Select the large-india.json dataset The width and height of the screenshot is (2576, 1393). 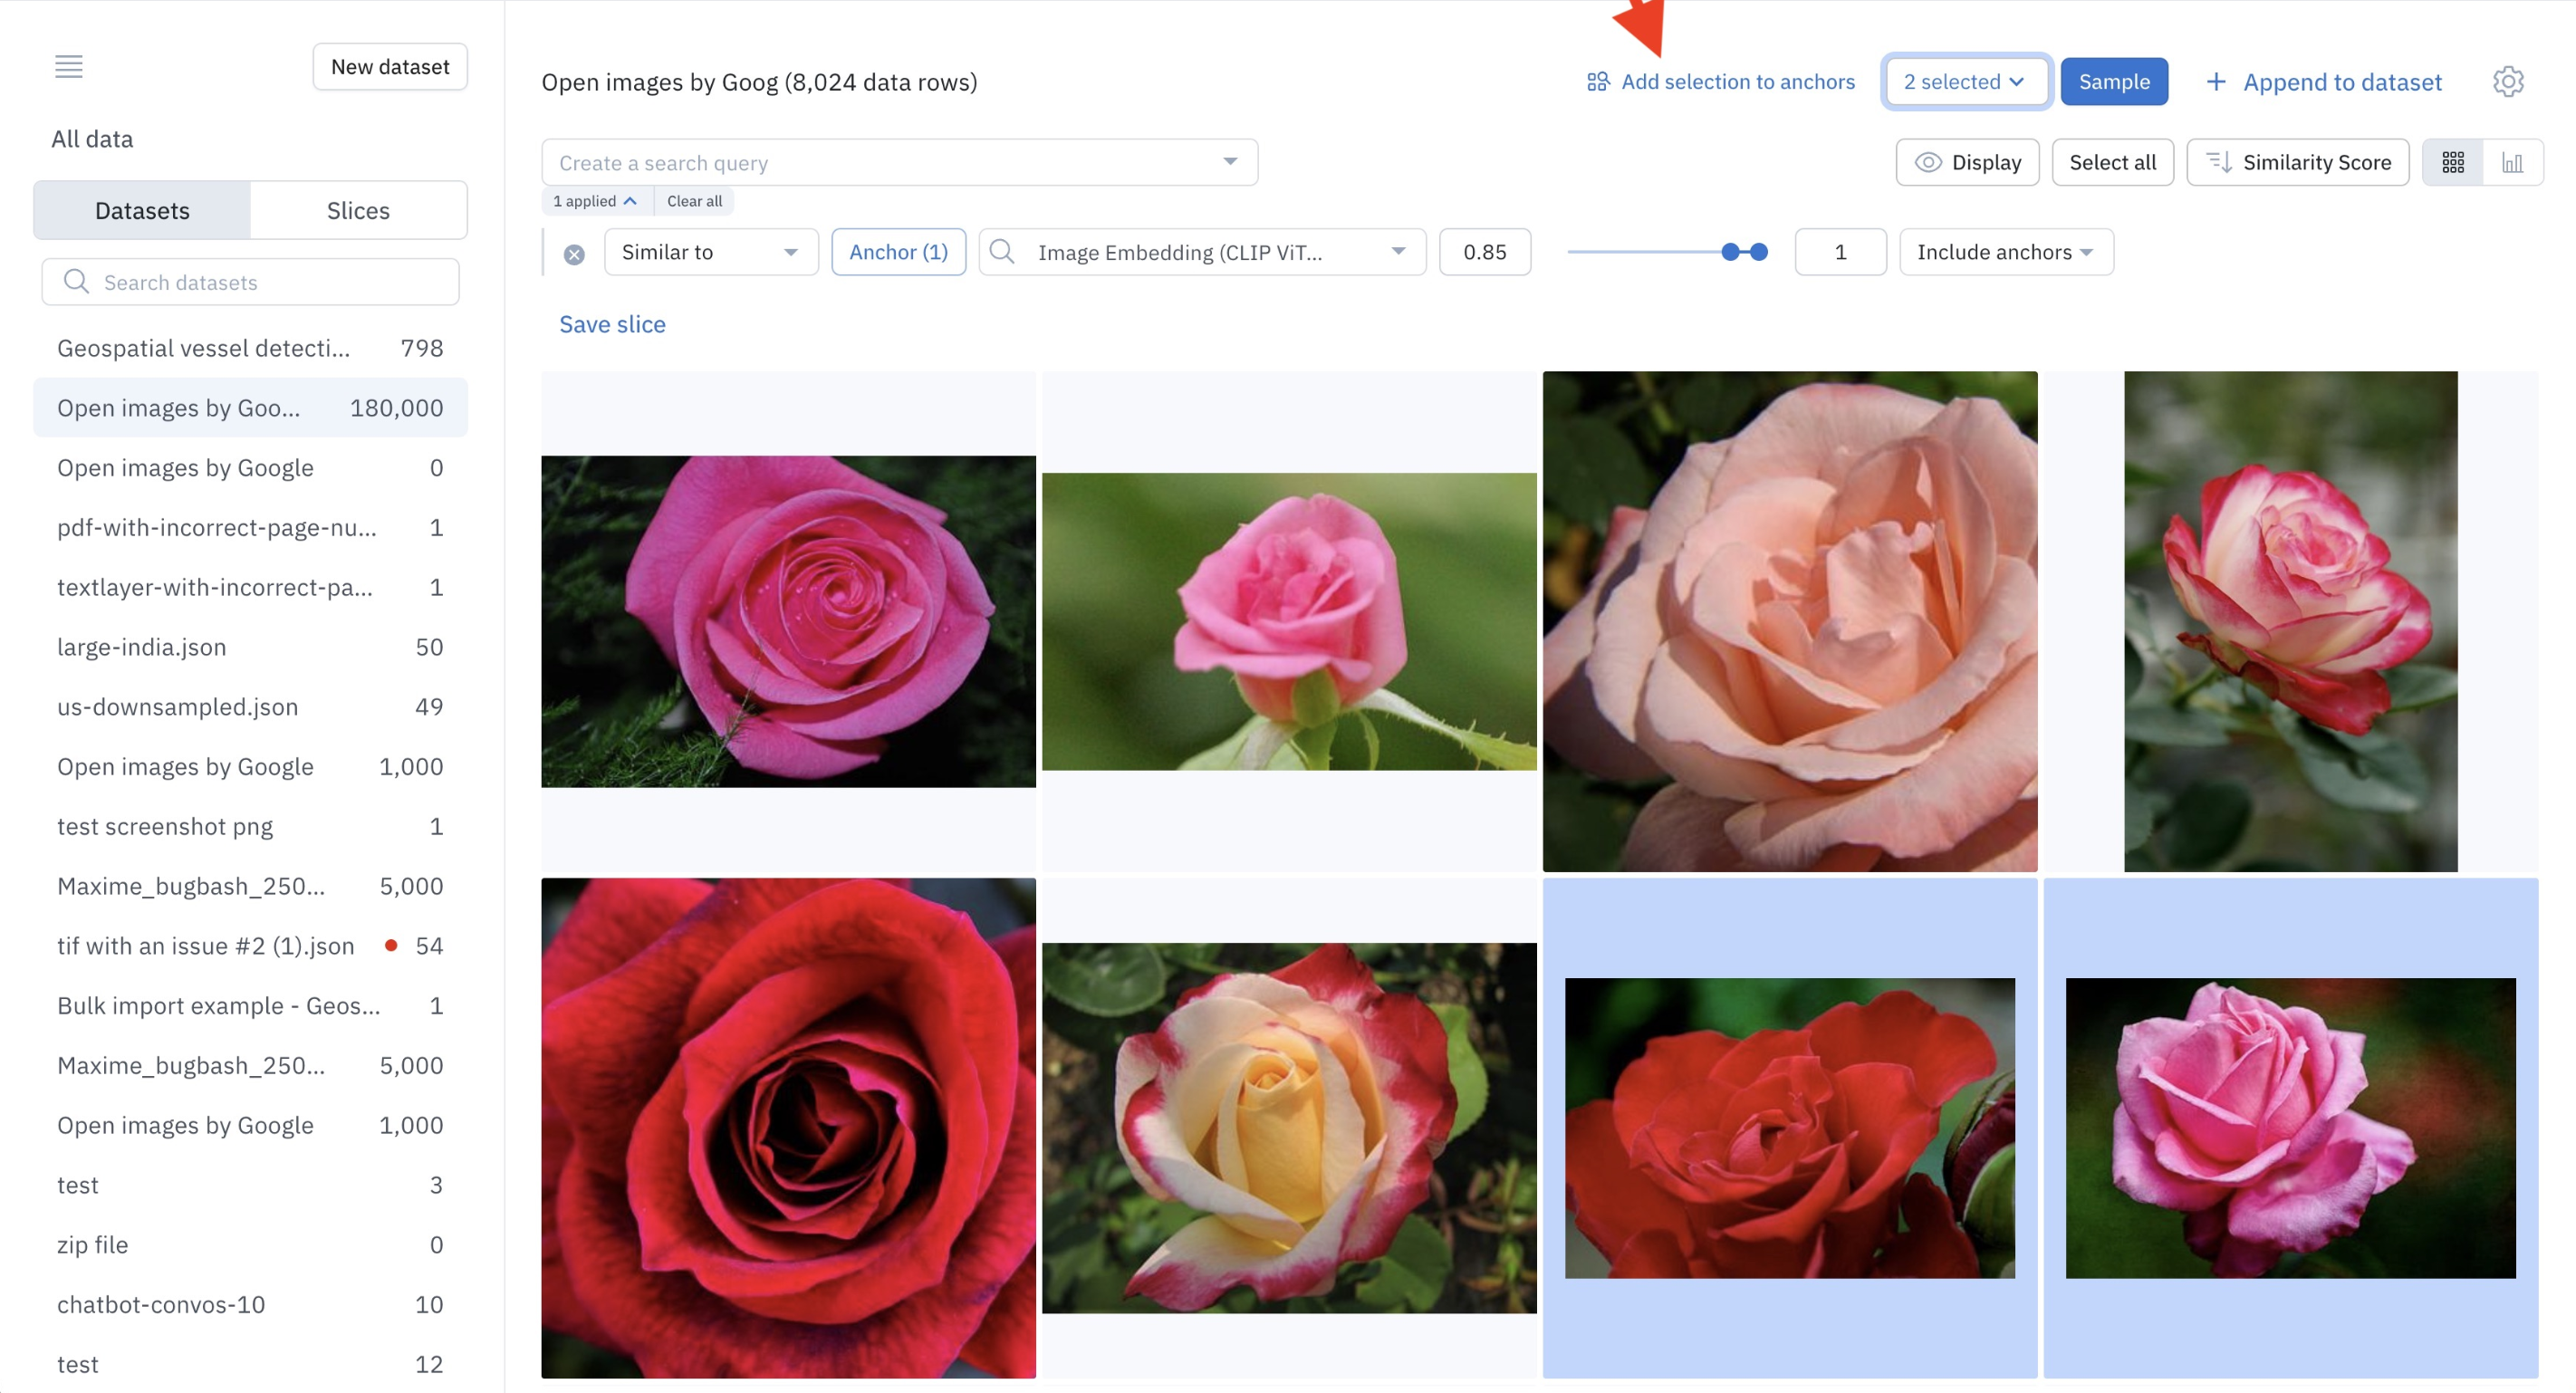(x=250, y=647)
